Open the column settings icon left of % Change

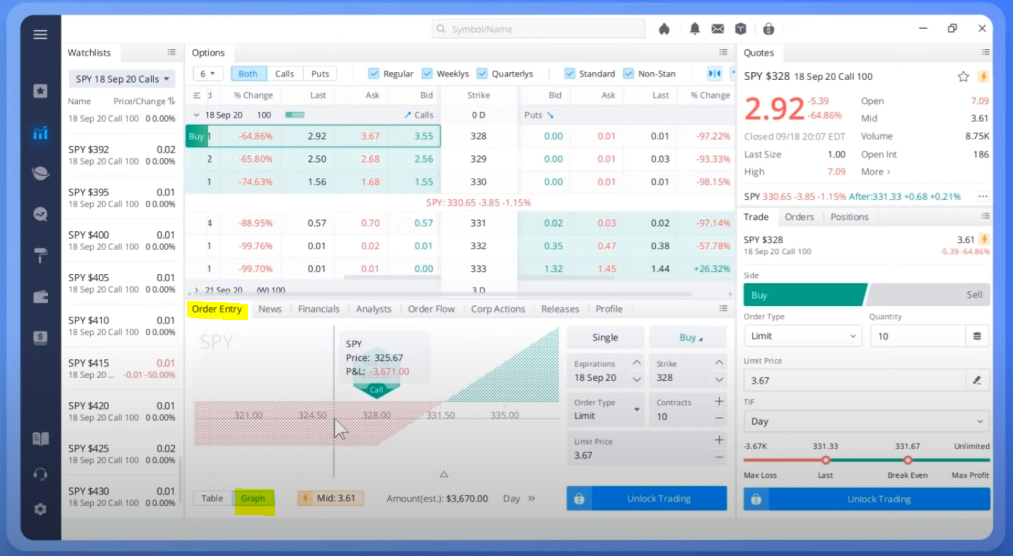point(197,95)
